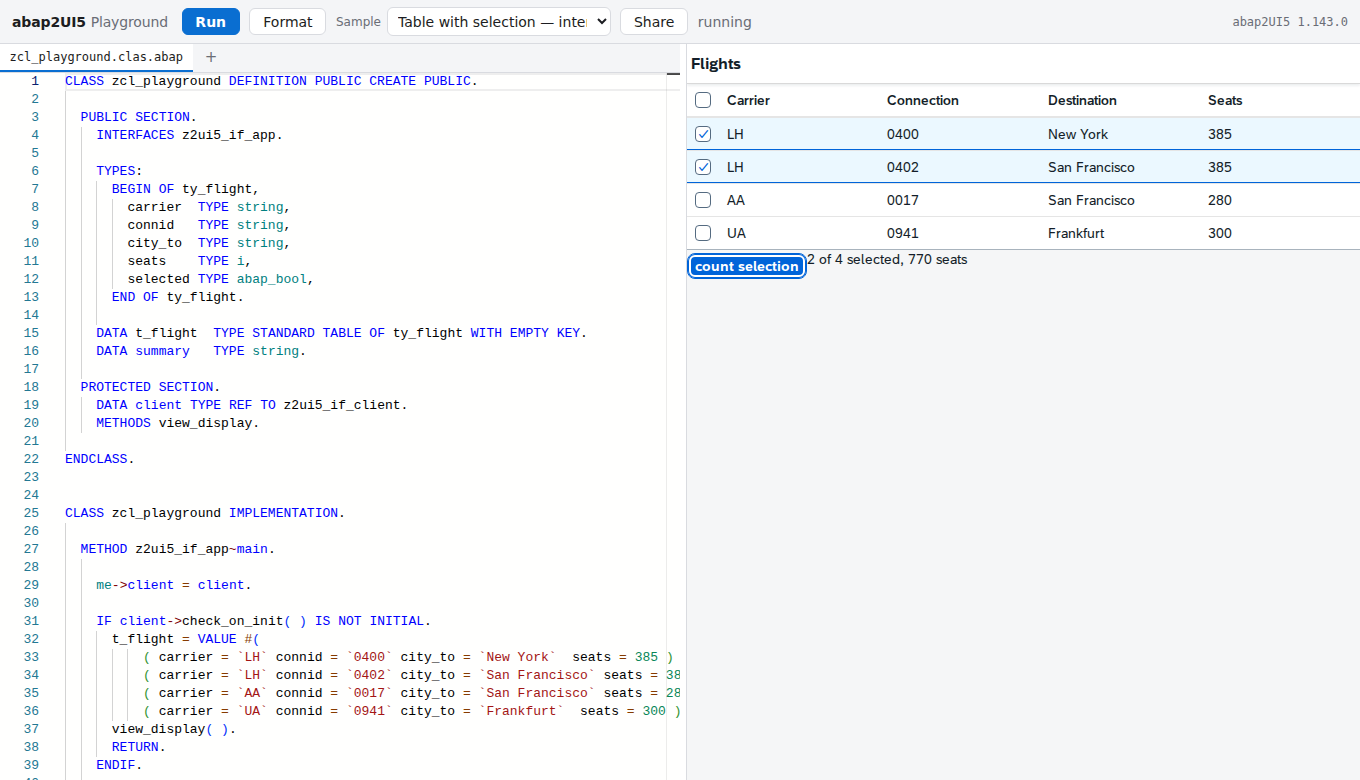The image size is (1360, 780).
Task: Click the '2 of 4 selected, 770 seats' summary
Action: 888,259
